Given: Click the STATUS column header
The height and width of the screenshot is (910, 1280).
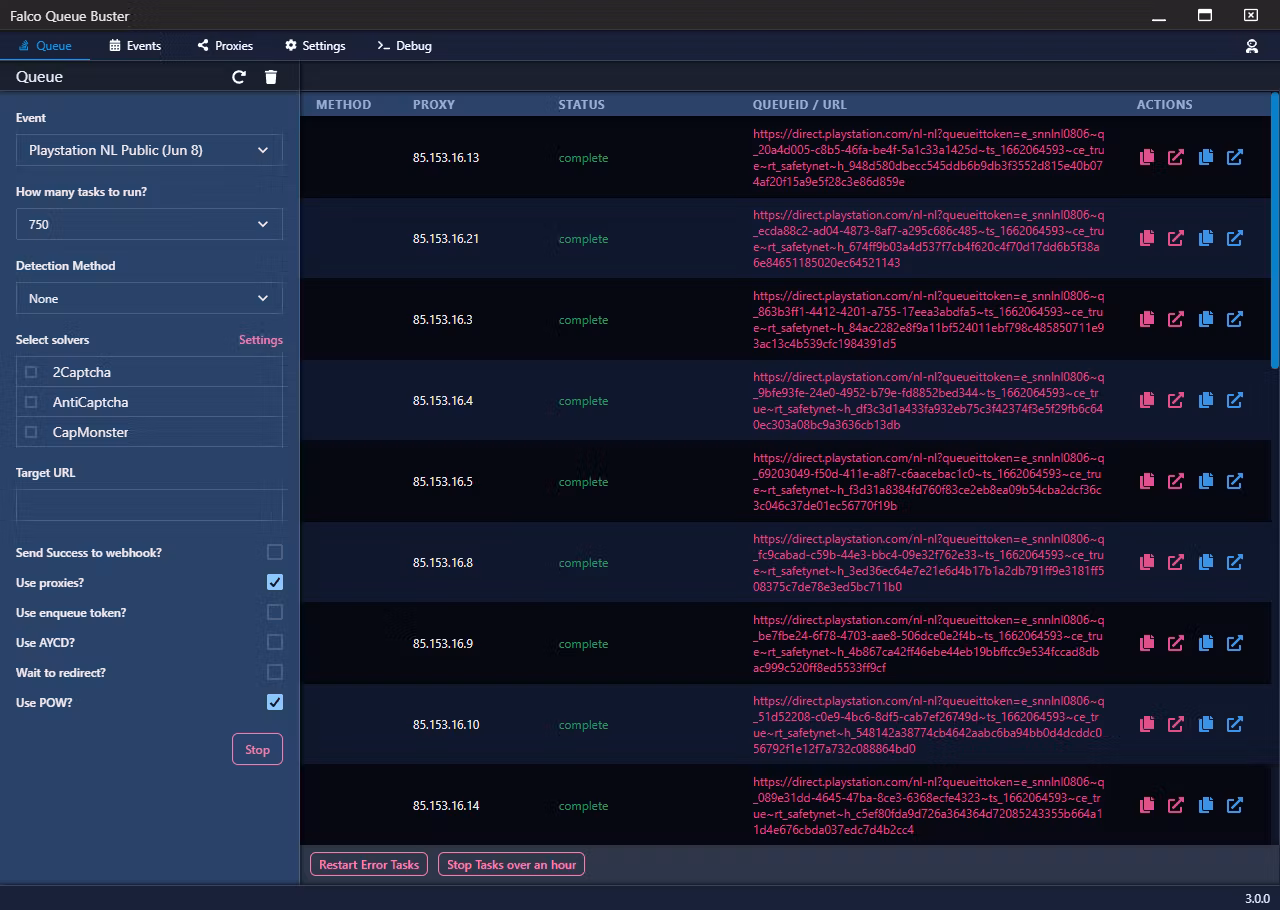Looking at the screenshot, I should tap(582, 104).
